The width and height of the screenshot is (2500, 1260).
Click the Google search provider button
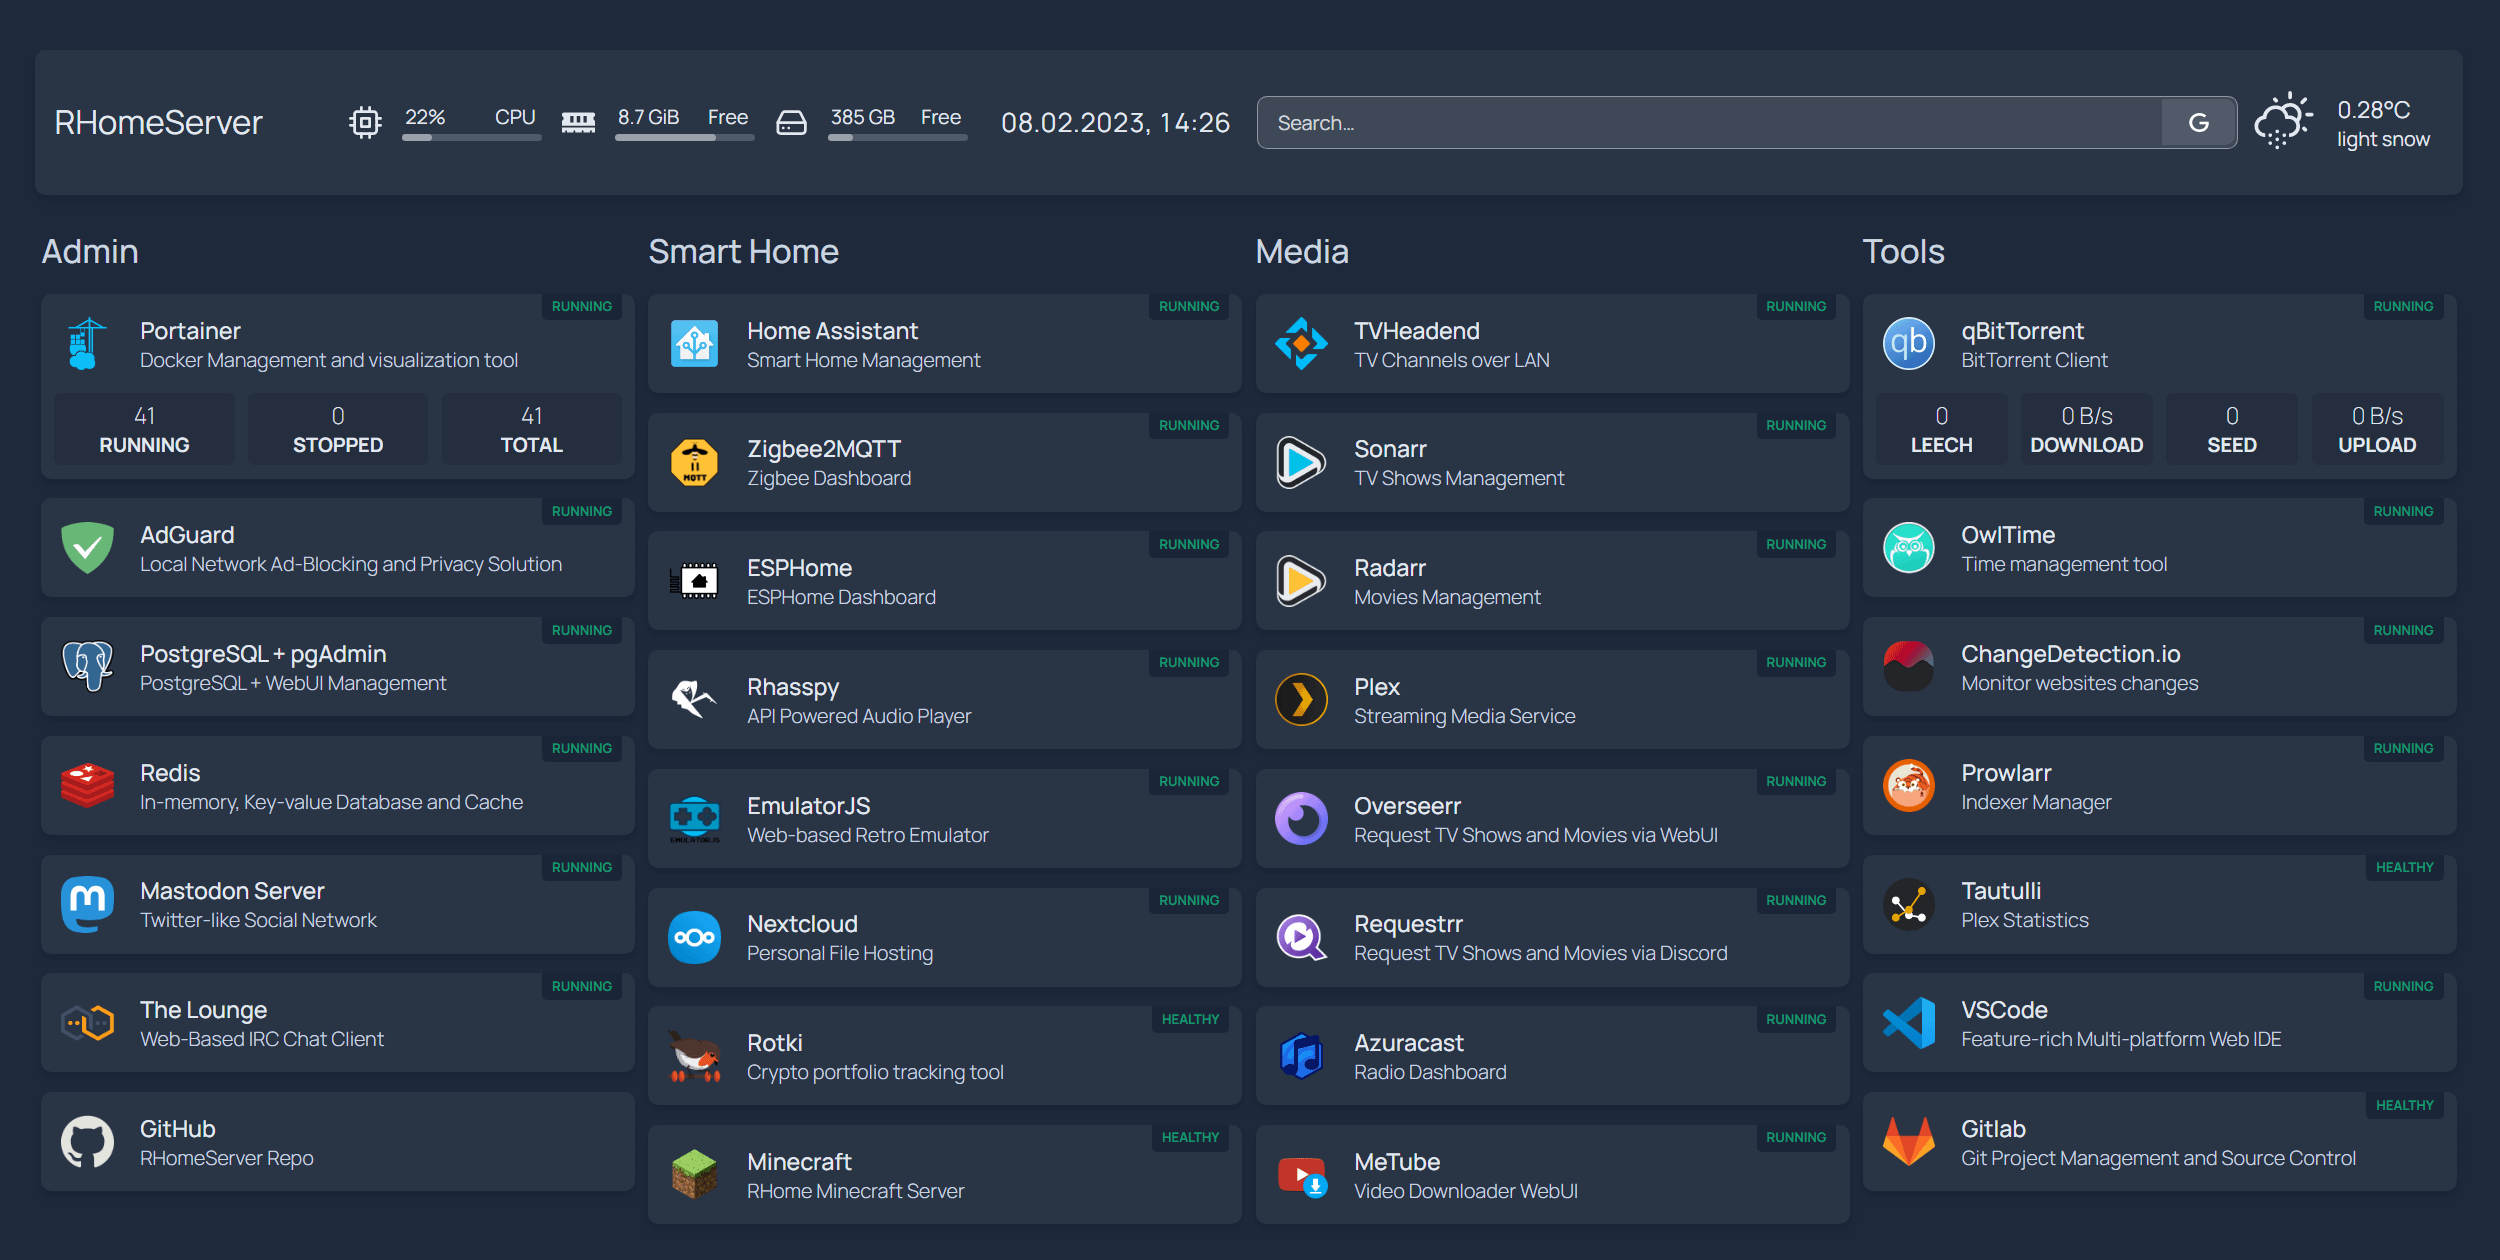coord(2198,122)
